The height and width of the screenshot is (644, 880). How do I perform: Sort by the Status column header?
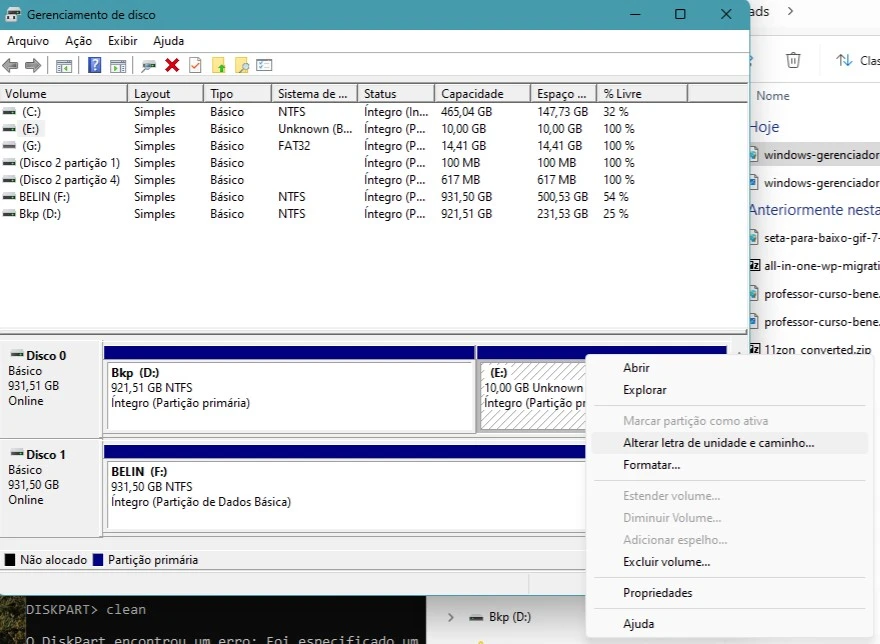[396, 94]
